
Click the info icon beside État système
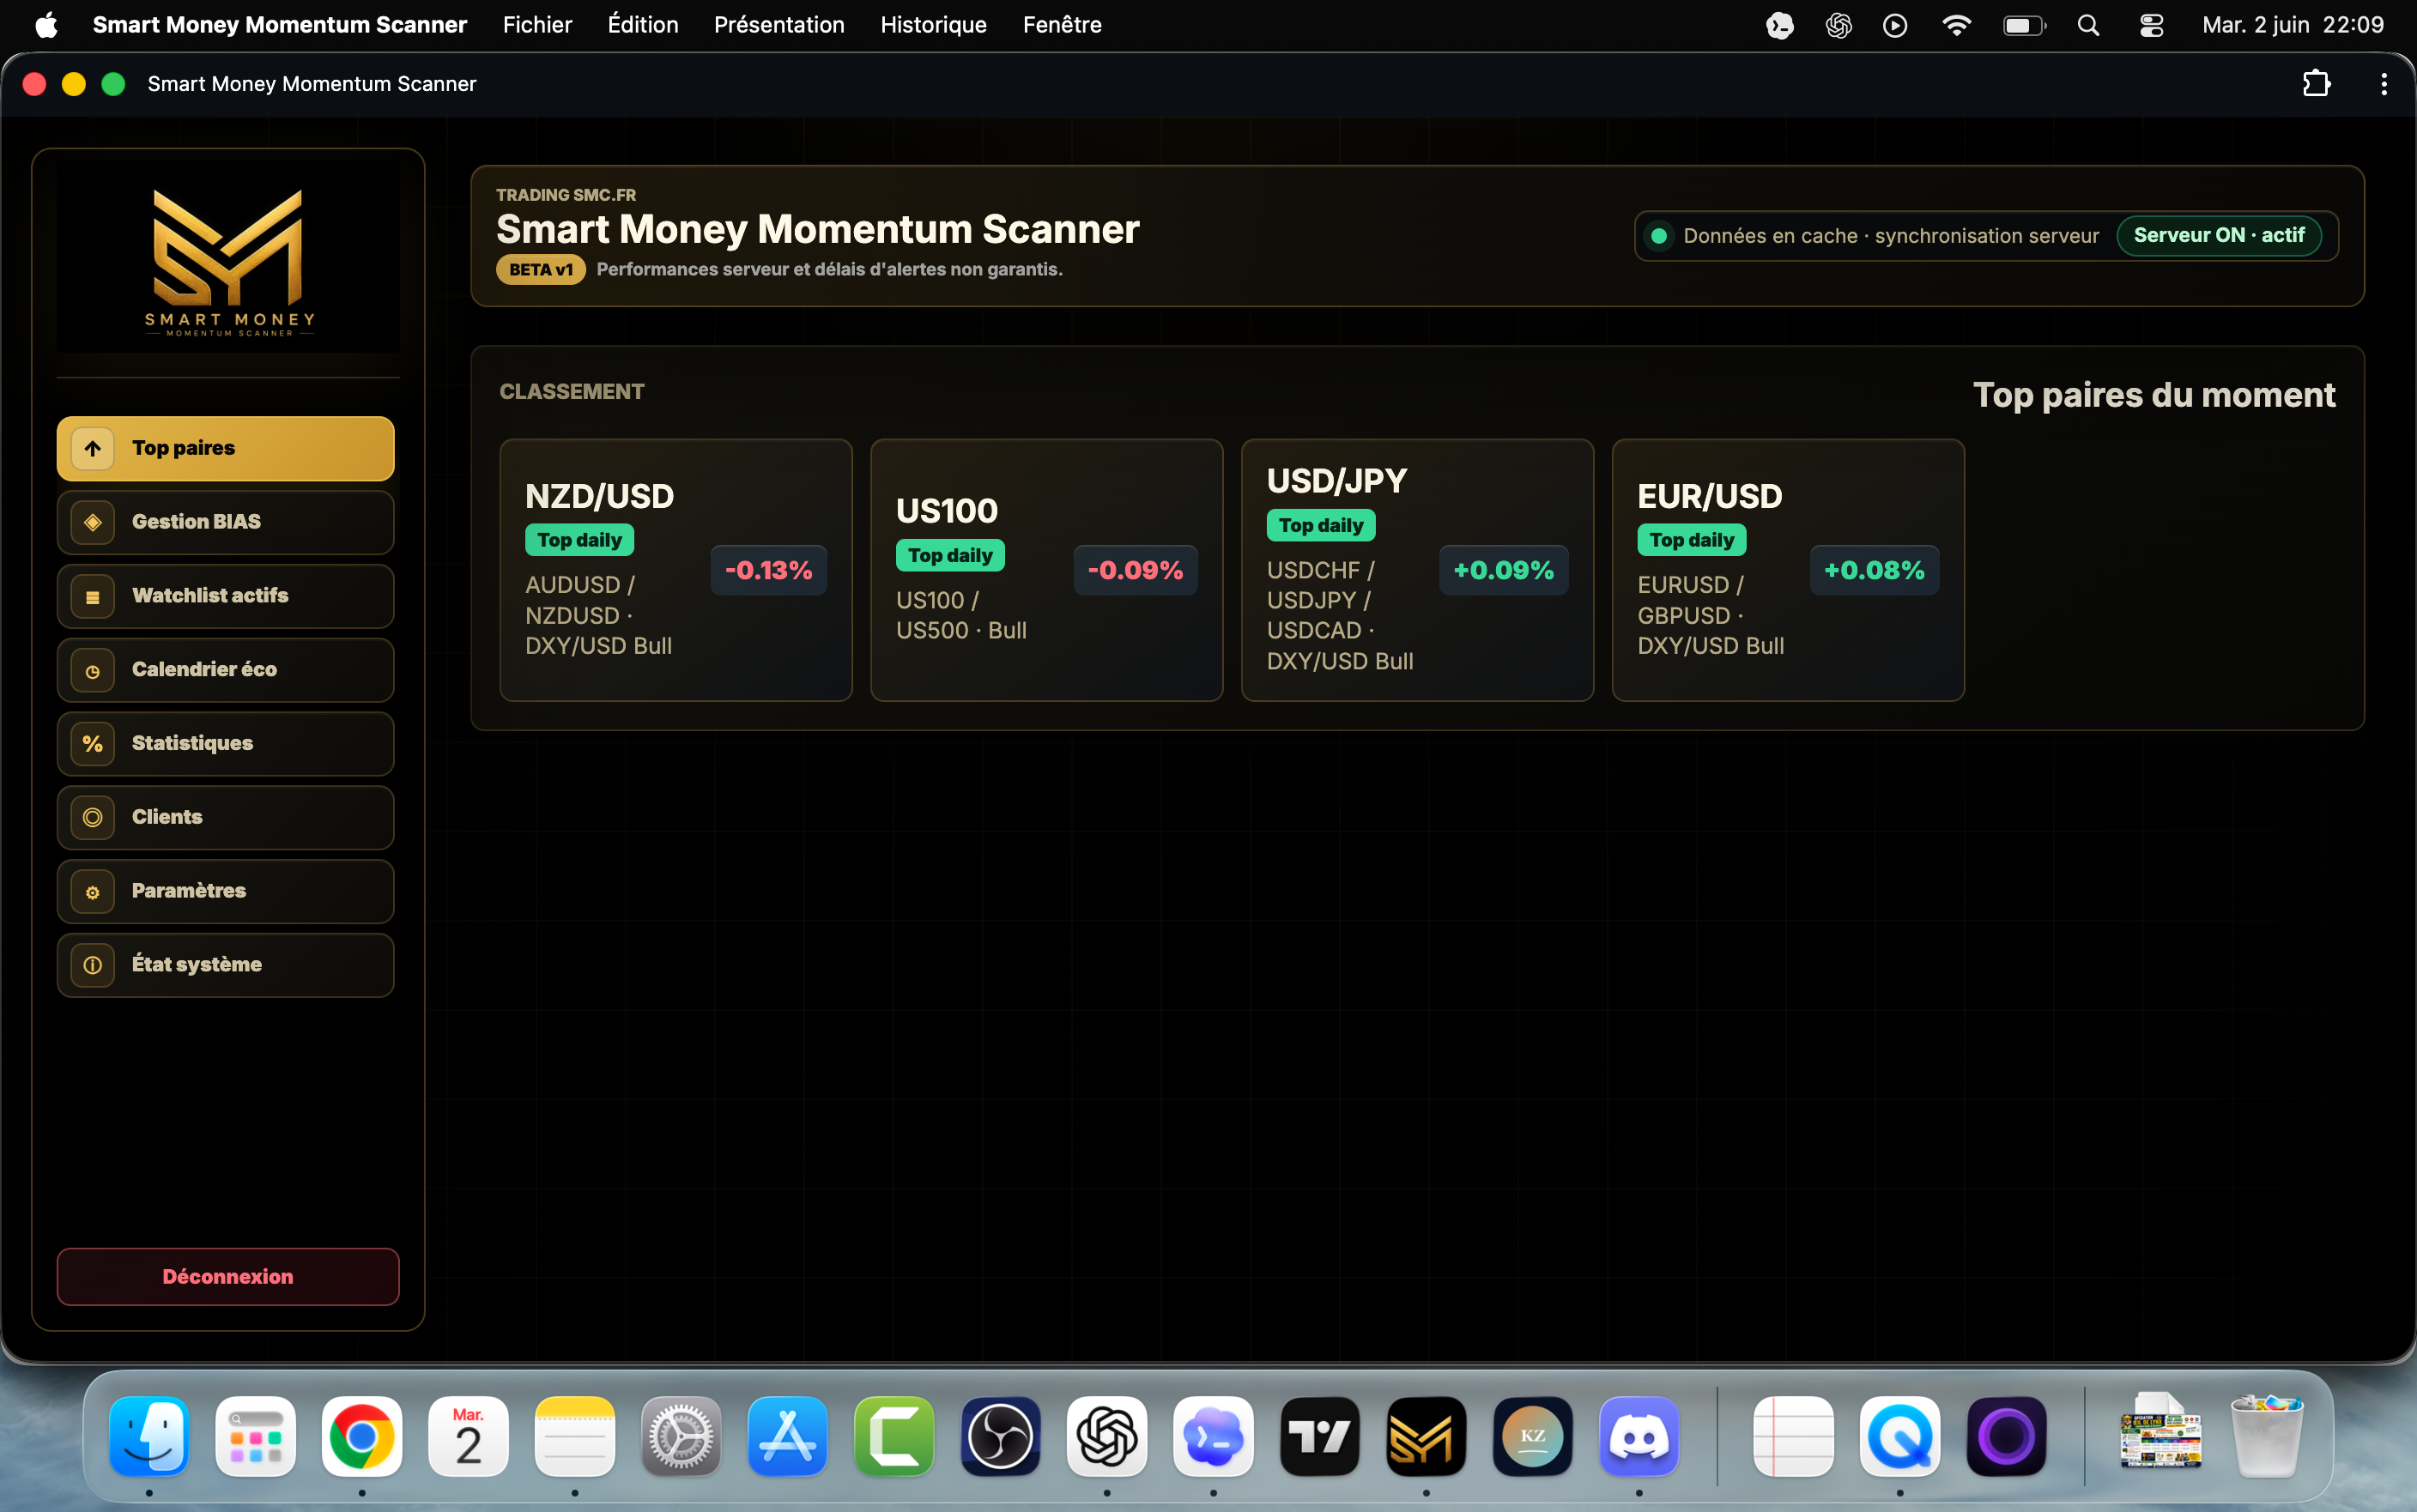pyautogui.click(x=93, y=965)
